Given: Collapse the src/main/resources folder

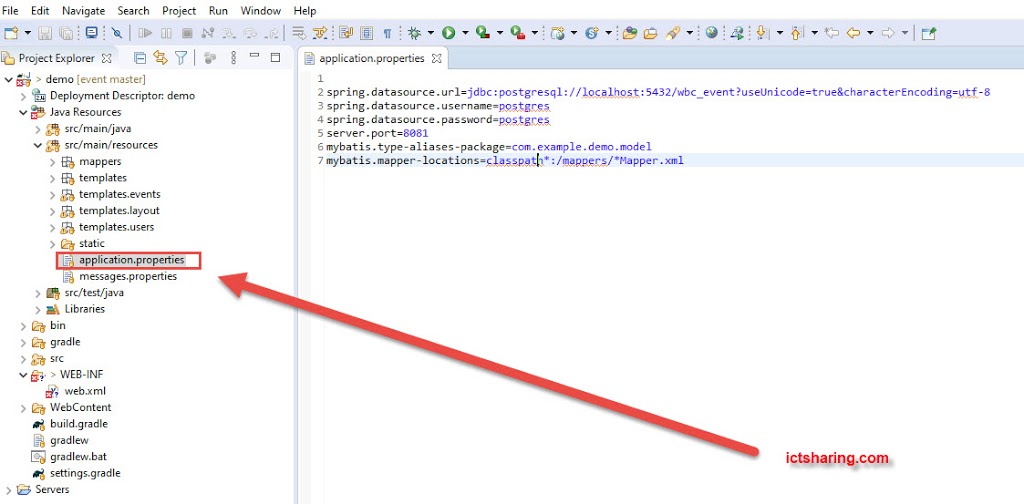Looking at the screenshot, I should click(x=37, y=145).
